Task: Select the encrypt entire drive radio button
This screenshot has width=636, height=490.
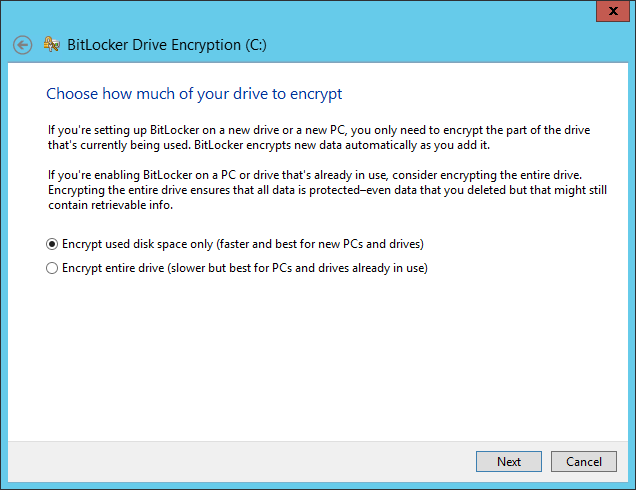Action: click(x=52, y=268)
